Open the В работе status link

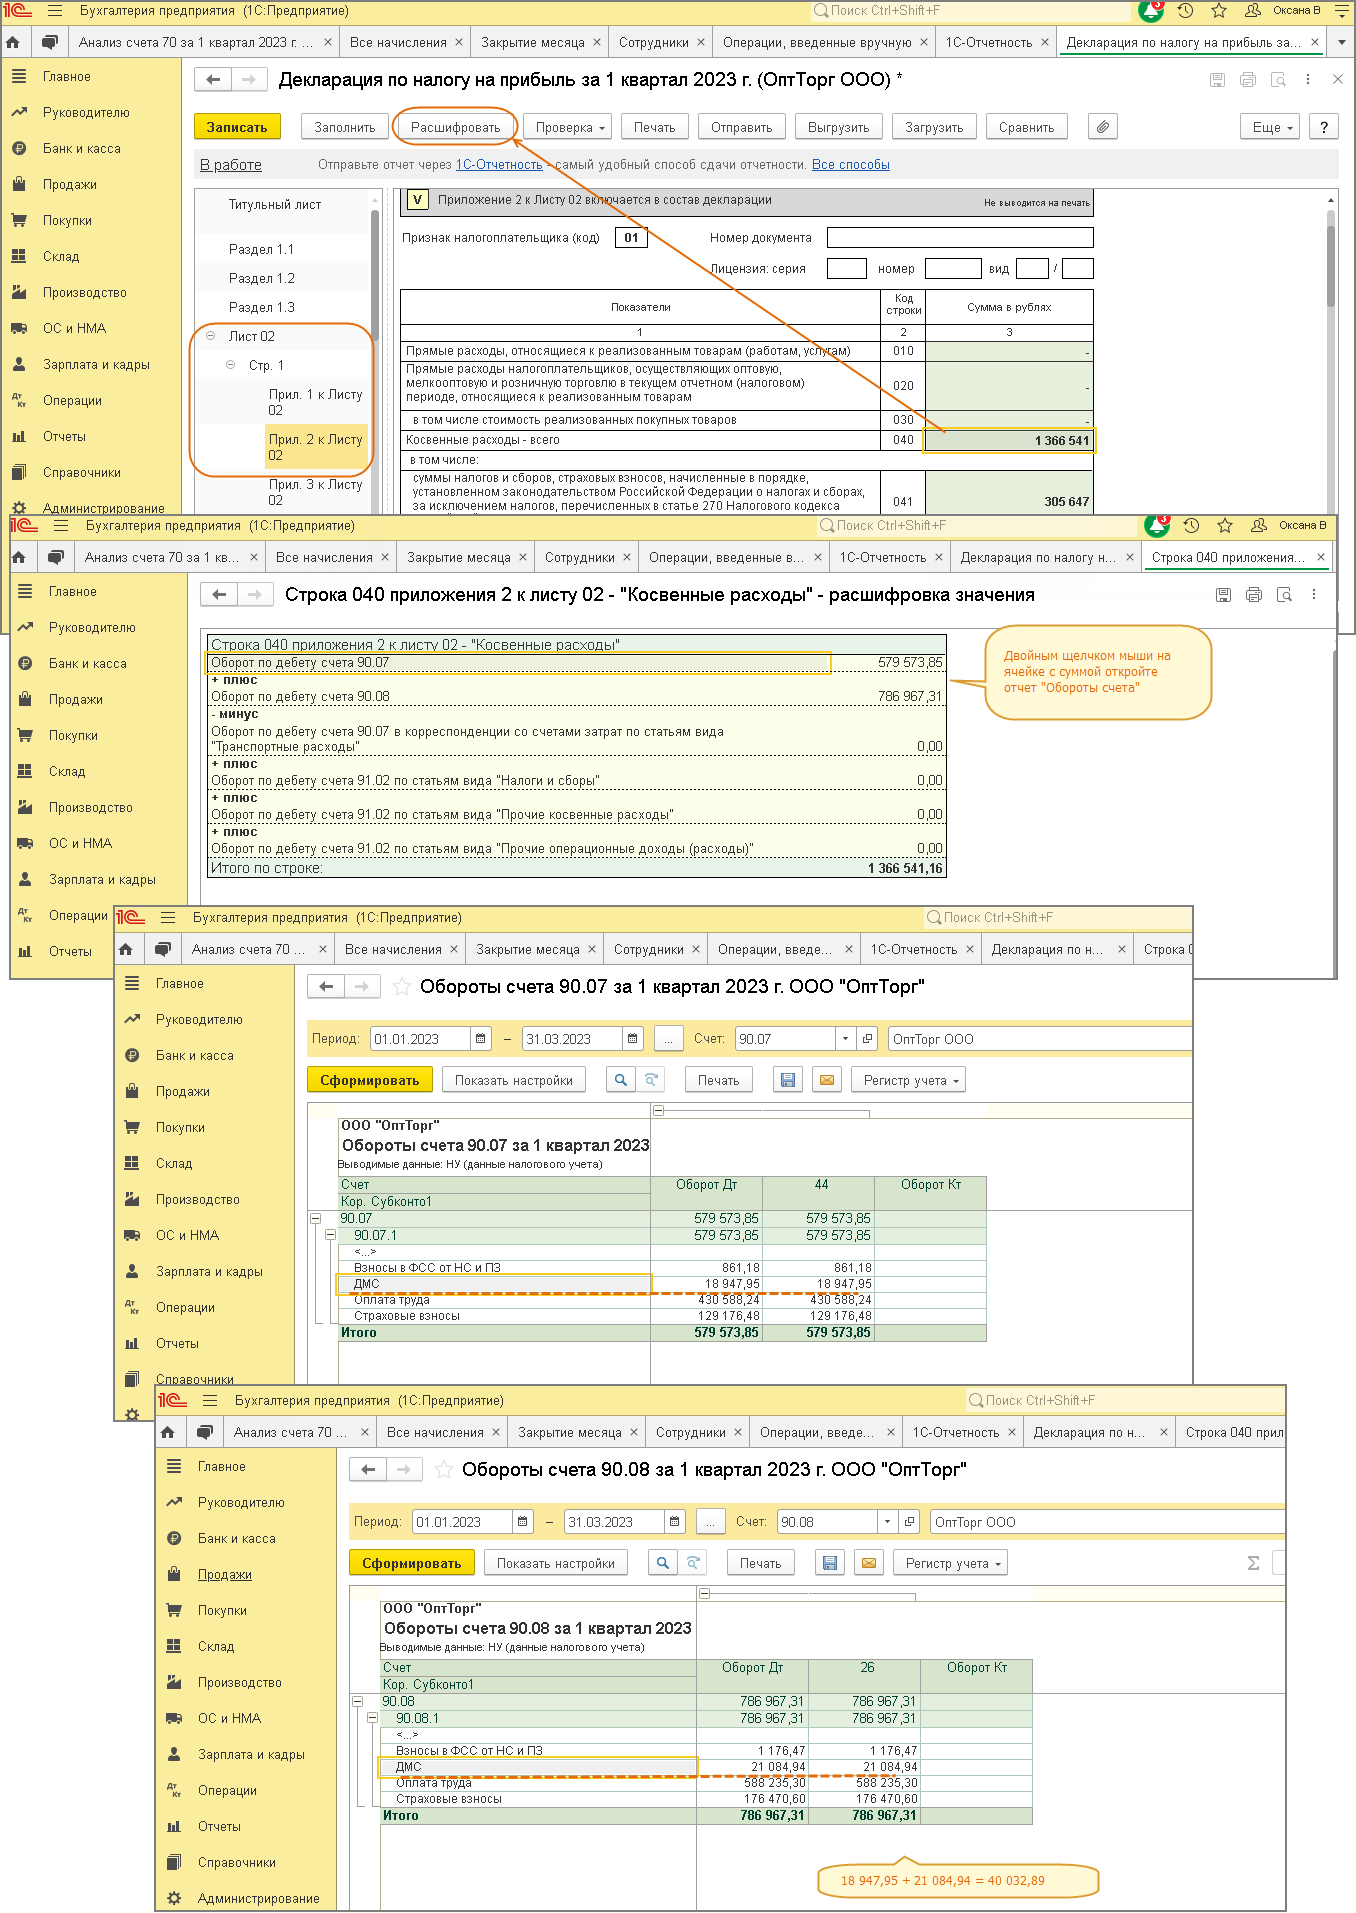coord(231,165)
